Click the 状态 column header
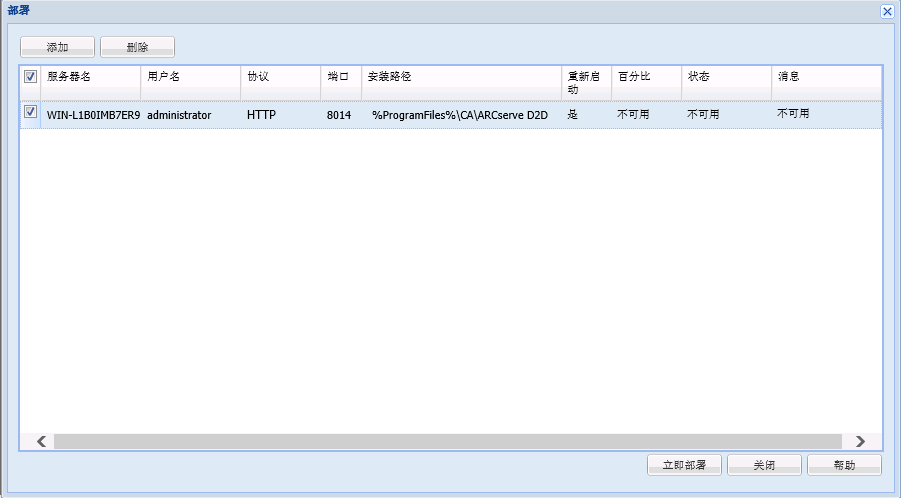The height and width of the screenshot is (500, 901). coord(726,83)
